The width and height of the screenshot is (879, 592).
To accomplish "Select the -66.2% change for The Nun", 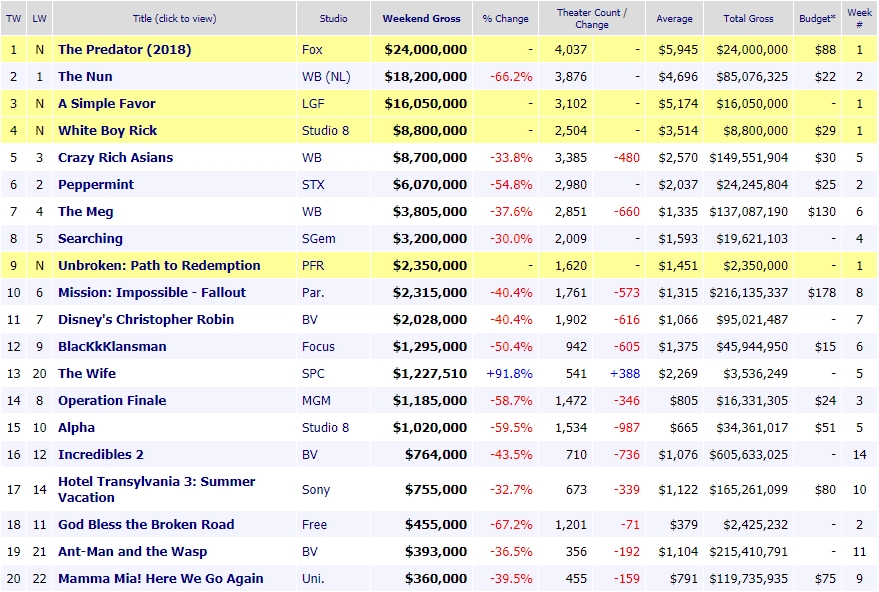I will tap(511, 76).
